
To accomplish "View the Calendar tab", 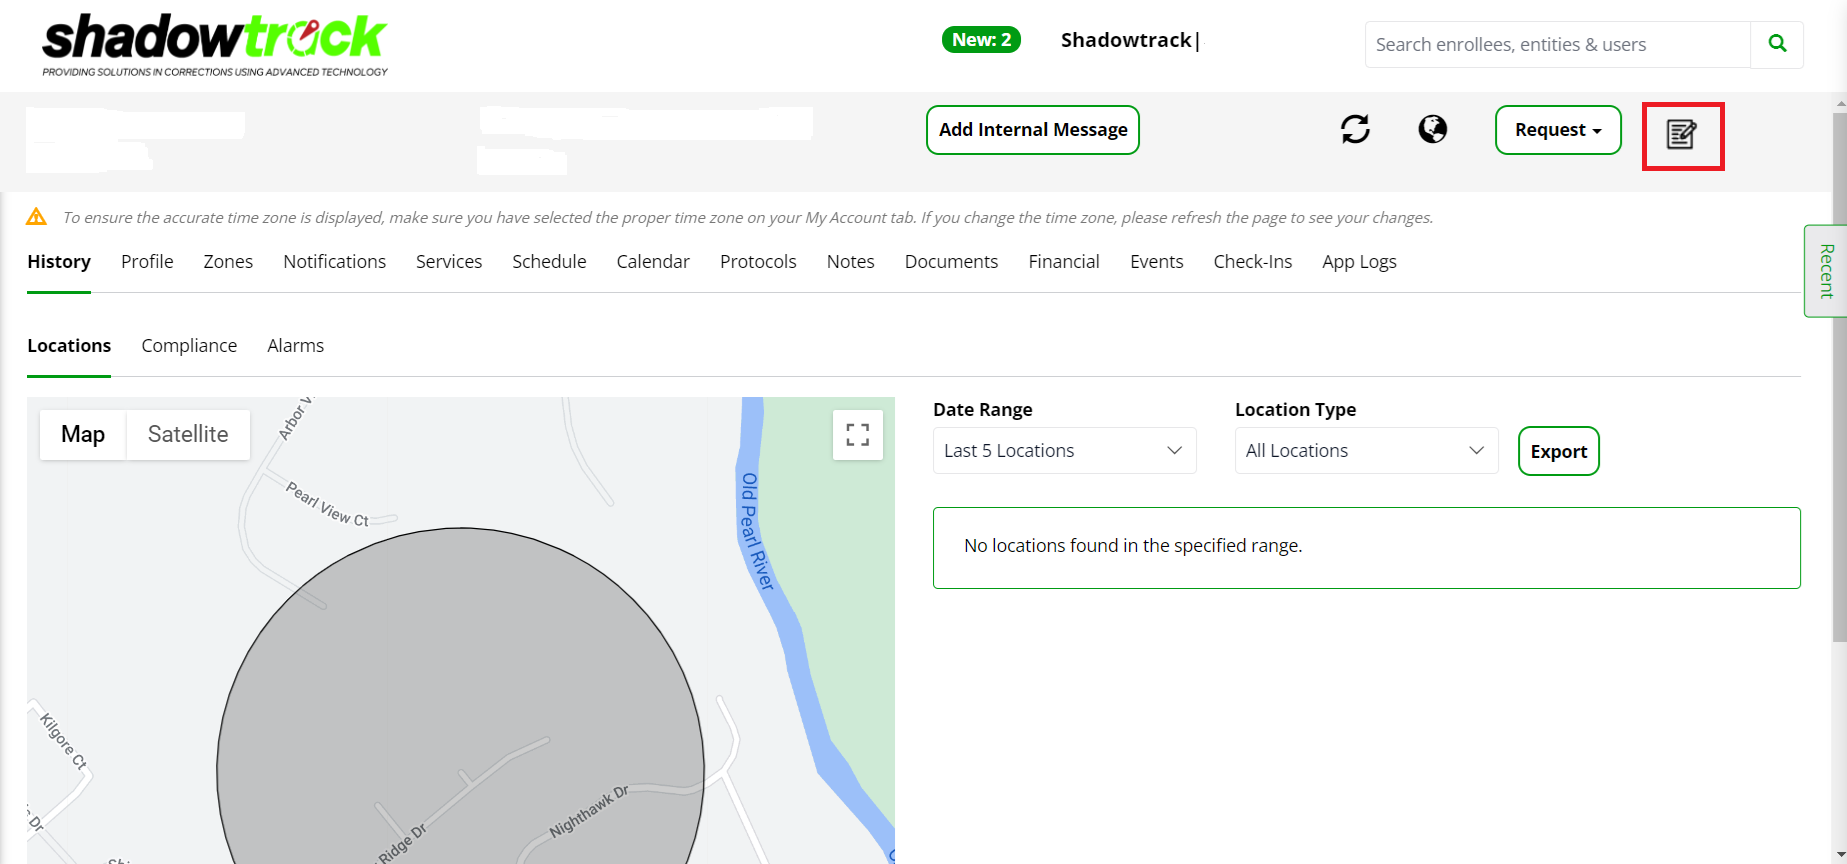I will (653, 262).
